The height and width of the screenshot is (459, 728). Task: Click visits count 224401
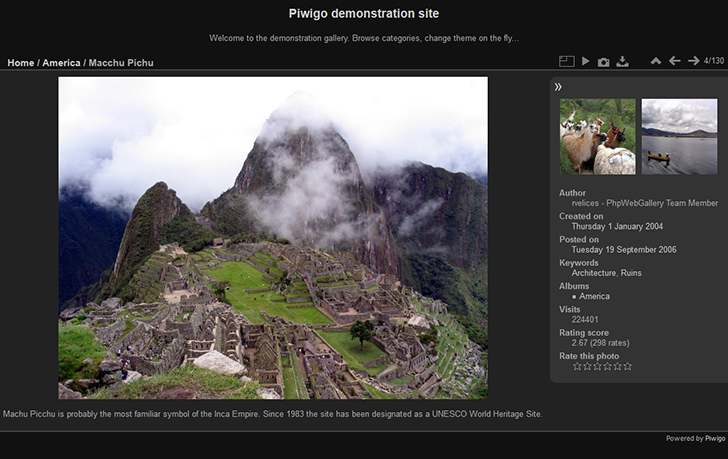[x=585, y=319]
